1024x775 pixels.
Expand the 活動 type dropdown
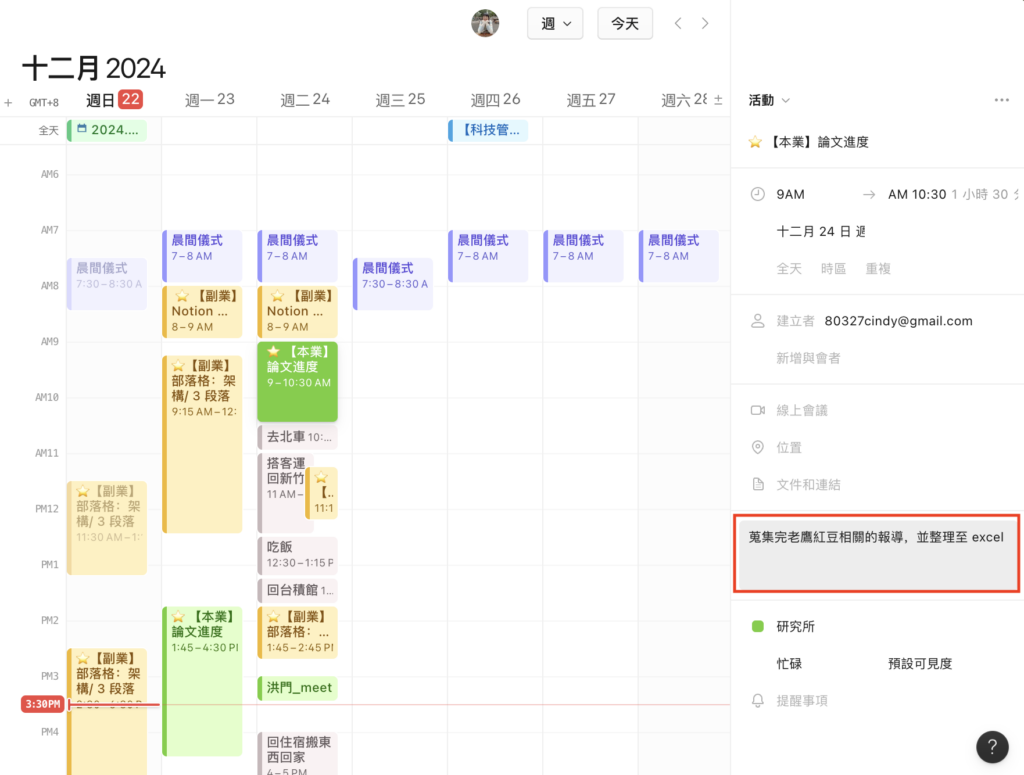[769, 100]
